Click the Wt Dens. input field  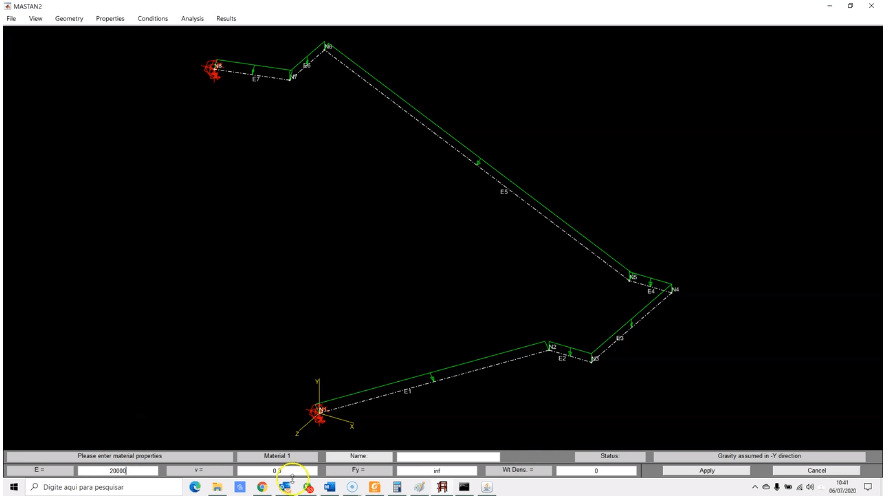tap(596, 470)
